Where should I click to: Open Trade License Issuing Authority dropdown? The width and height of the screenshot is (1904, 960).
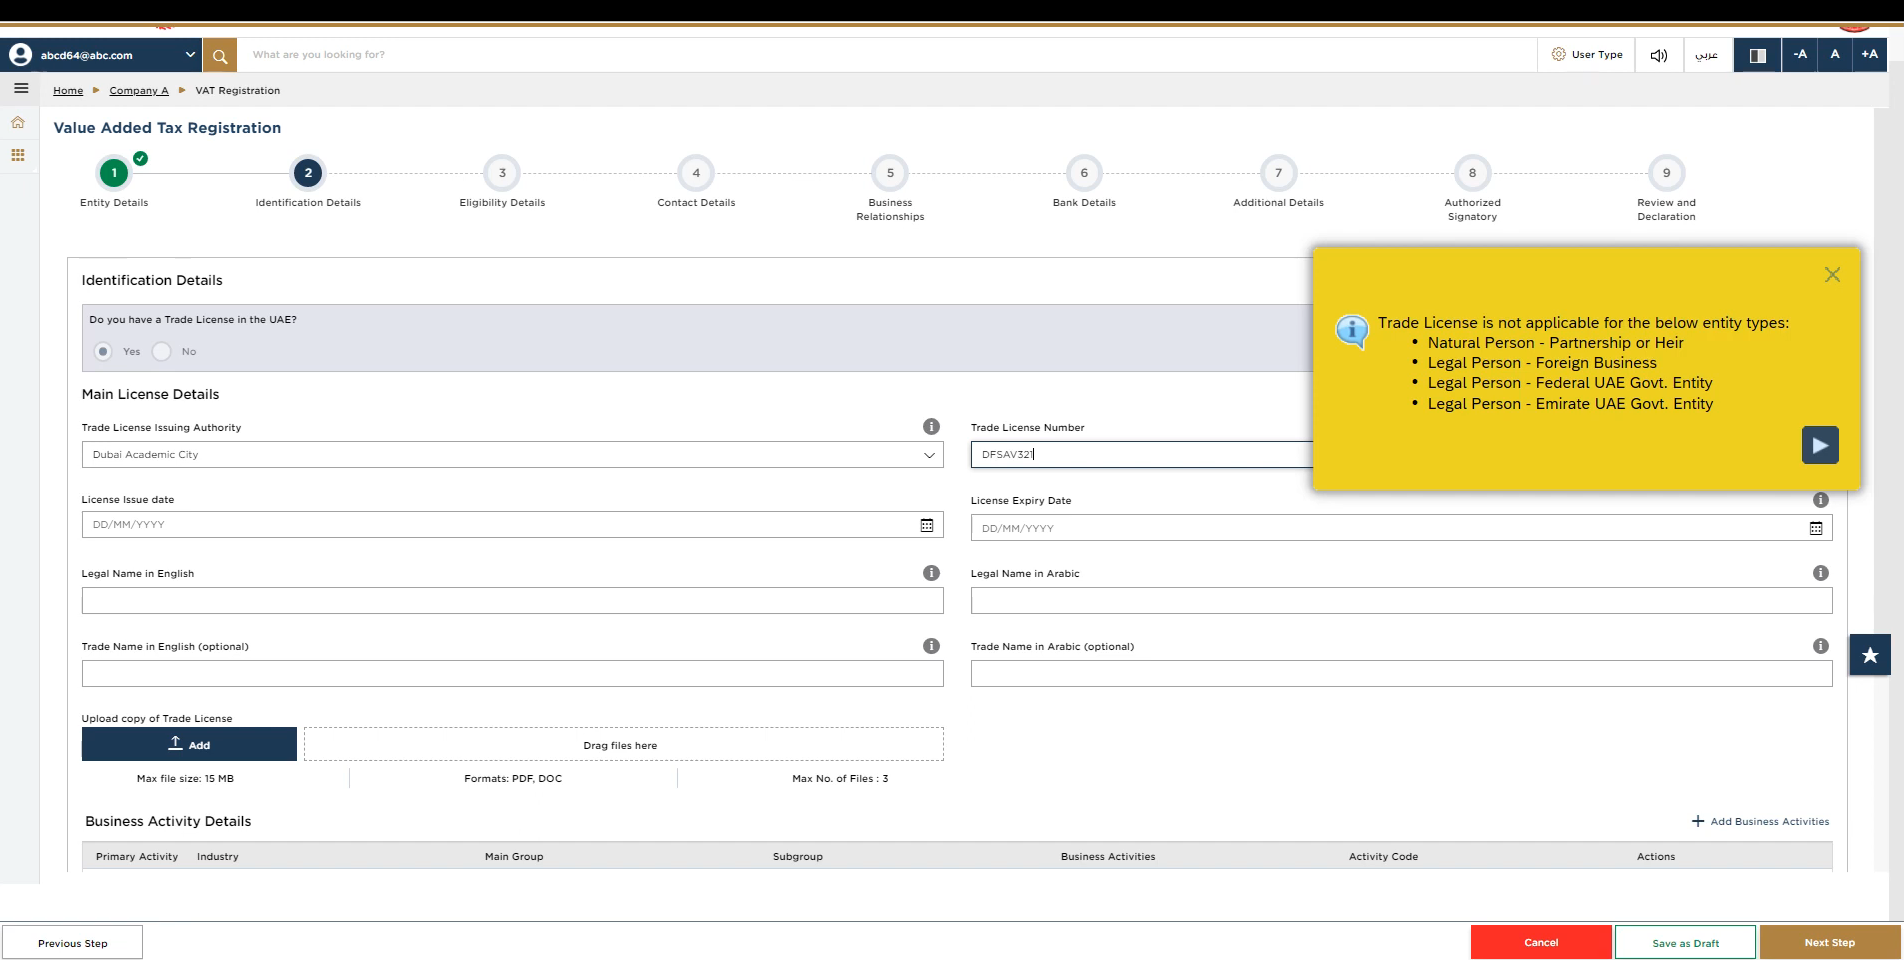point(512,455)
